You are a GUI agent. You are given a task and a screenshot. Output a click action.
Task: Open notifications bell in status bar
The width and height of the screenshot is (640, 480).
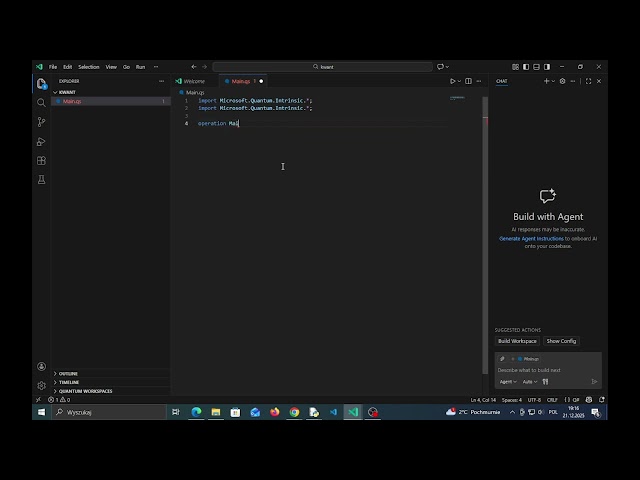point(602,400)
